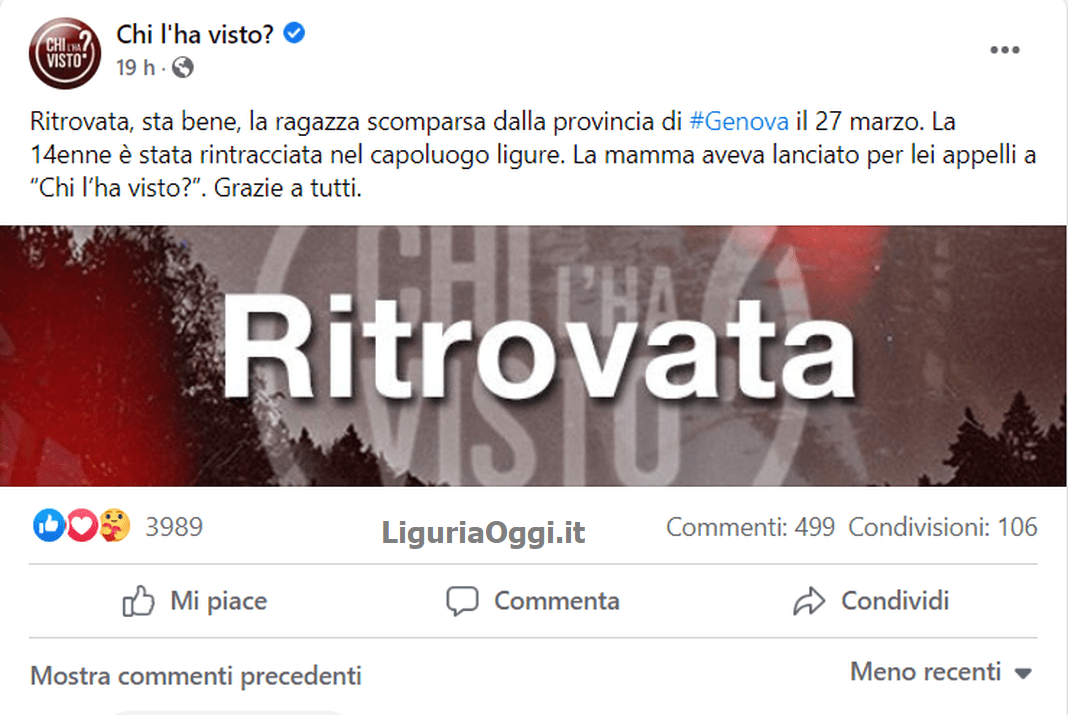
Task: Click the globe public visibility icon
Action: (x=183, y=67)
